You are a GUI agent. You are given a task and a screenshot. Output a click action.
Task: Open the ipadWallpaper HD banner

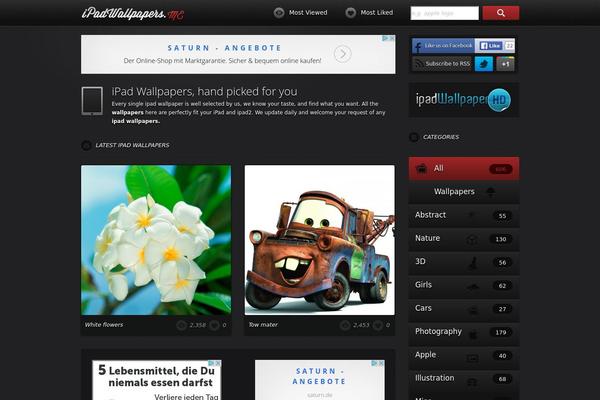[464, 100]
